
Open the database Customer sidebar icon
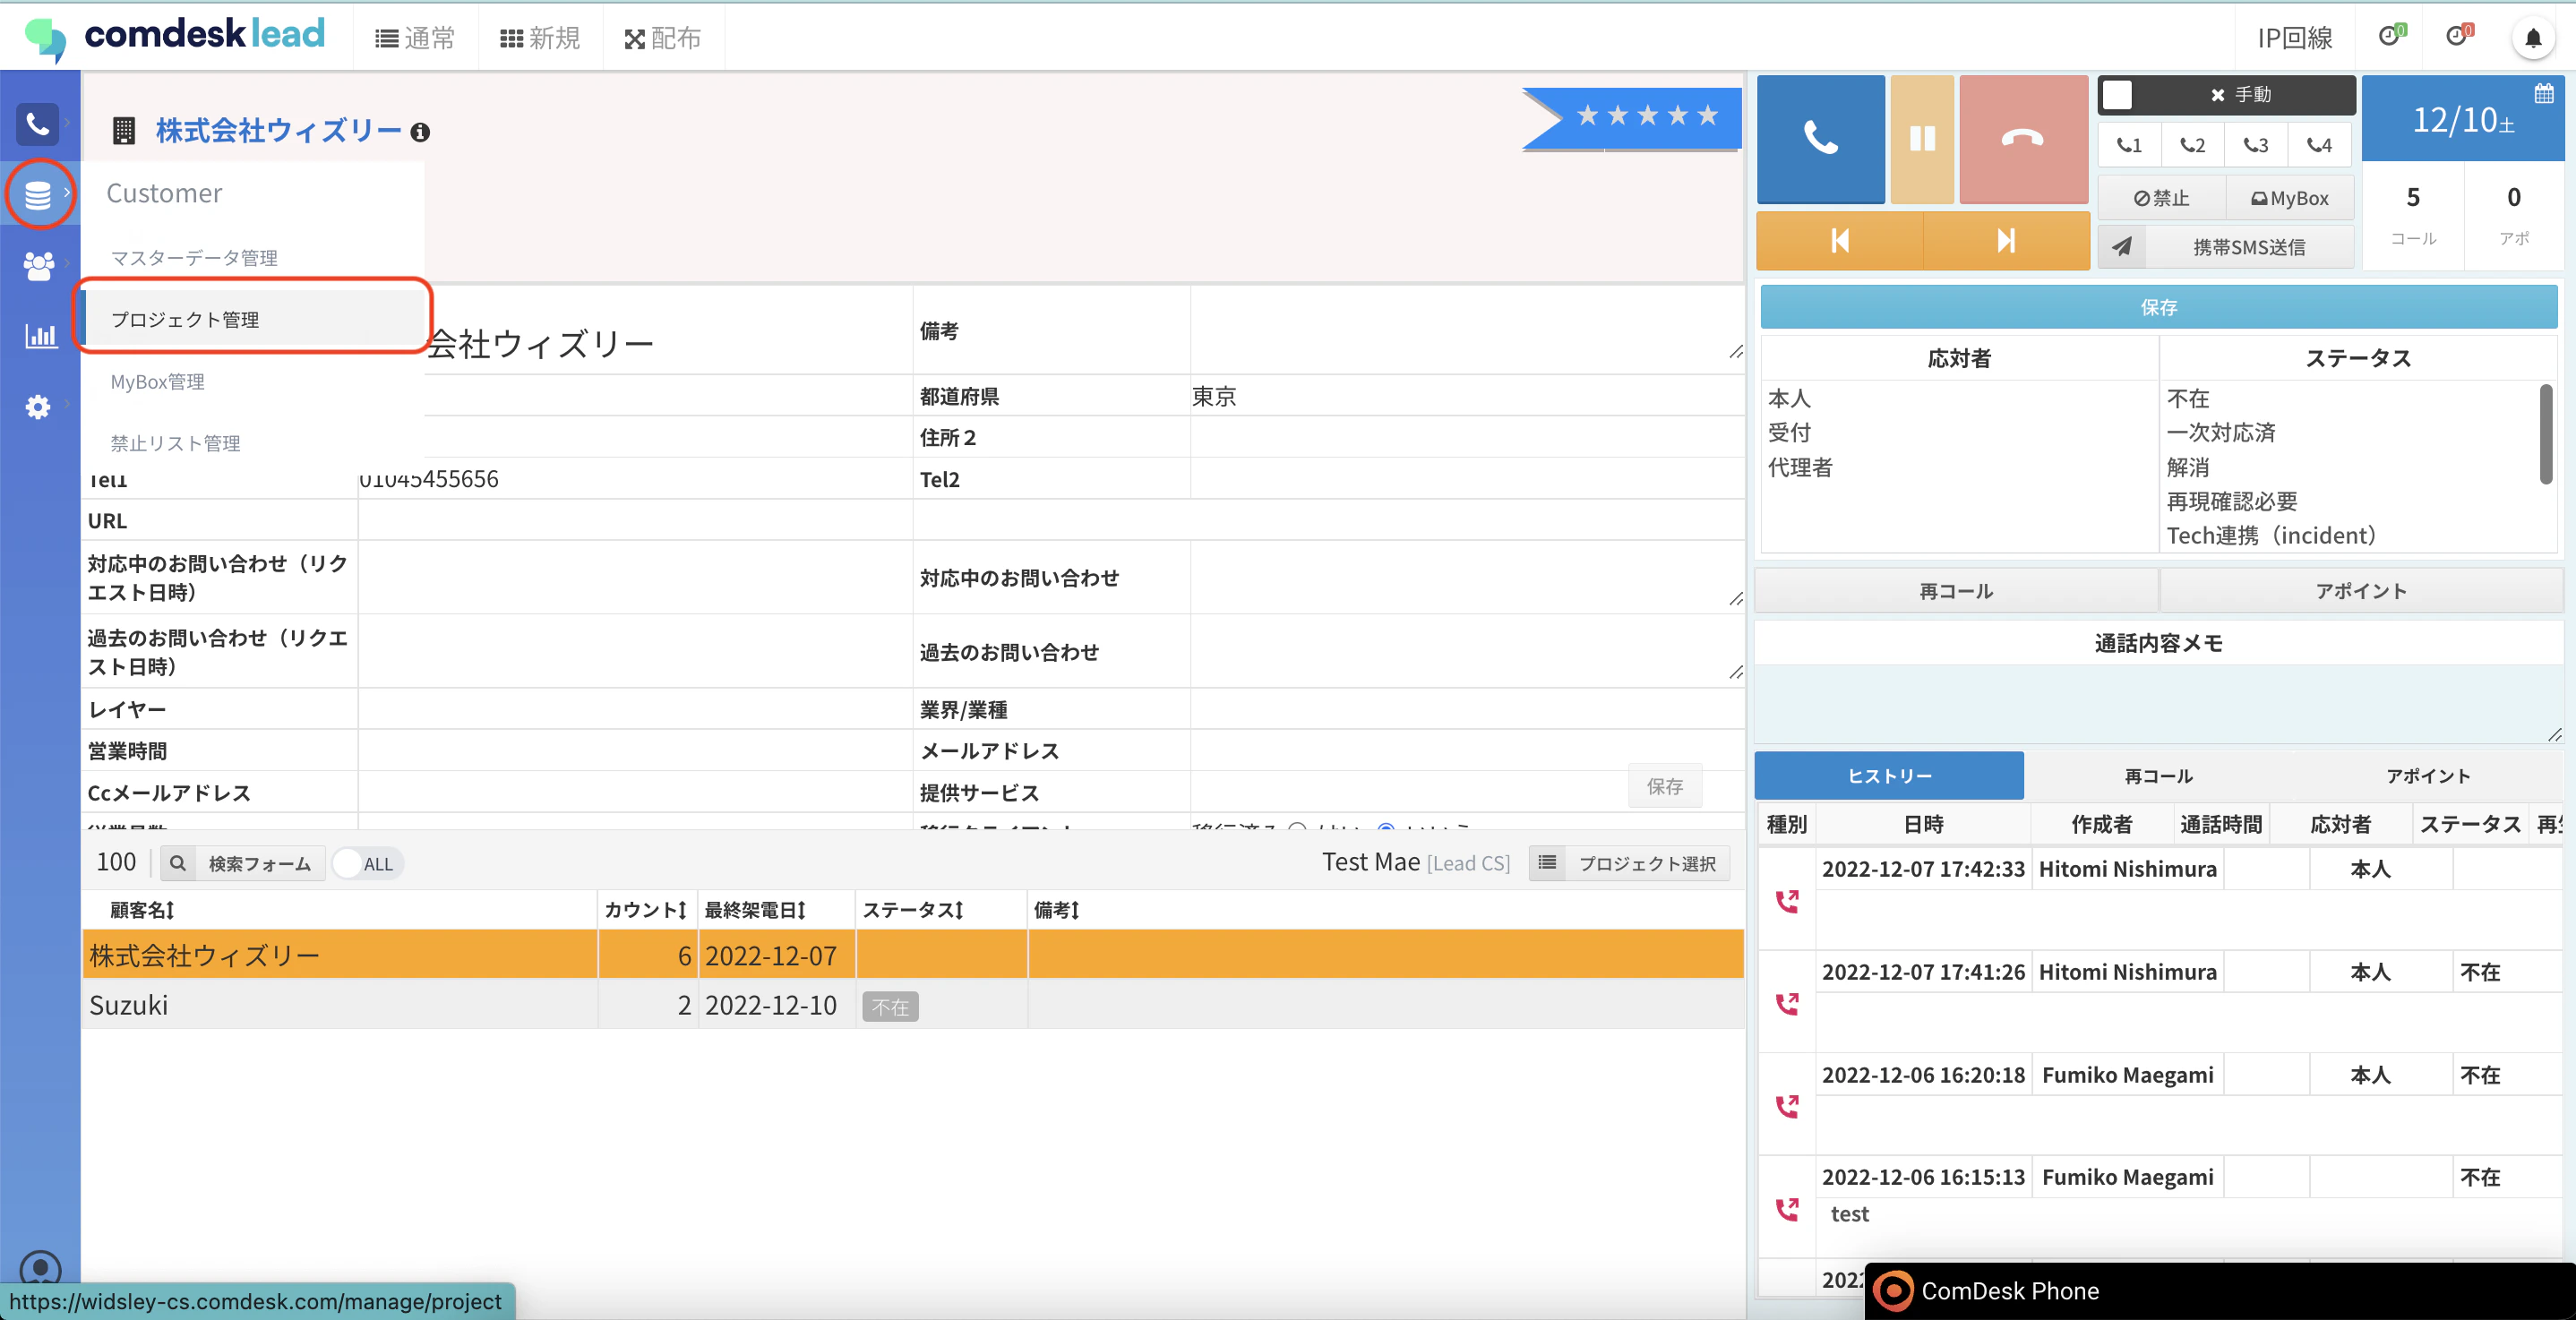(38, 194)
